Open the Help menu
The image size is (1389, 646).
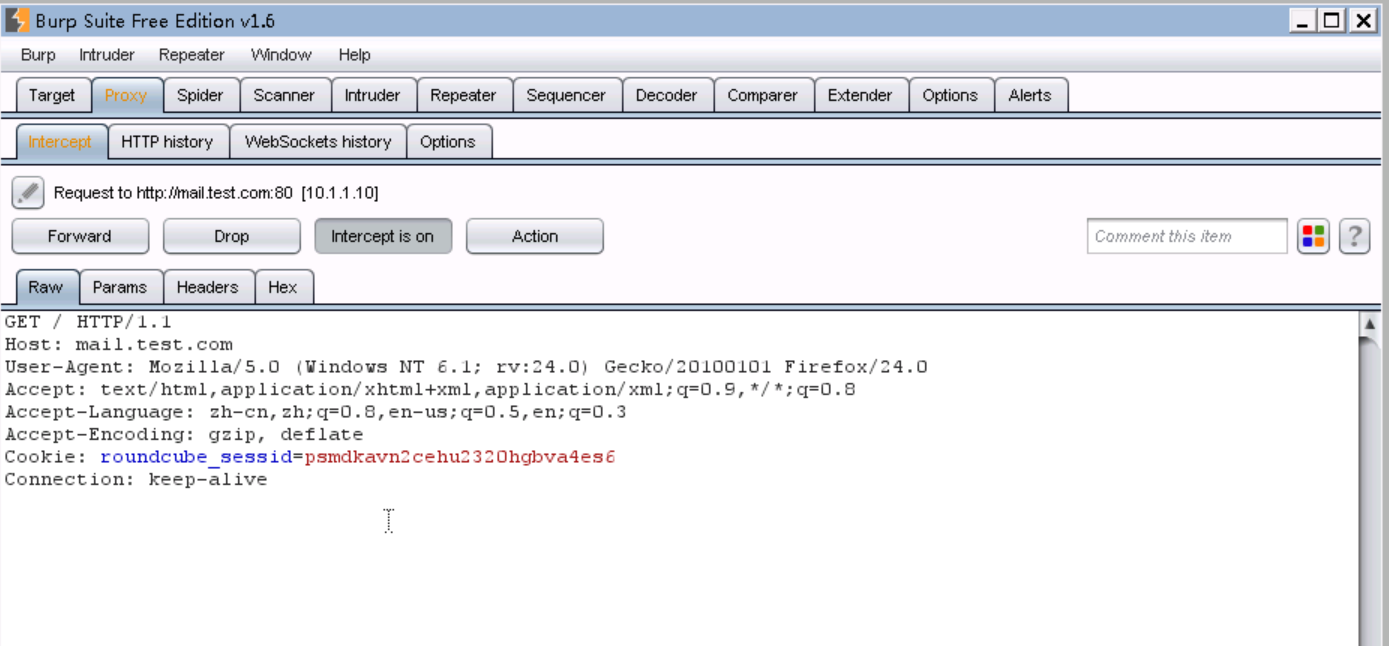coord(354,55)
